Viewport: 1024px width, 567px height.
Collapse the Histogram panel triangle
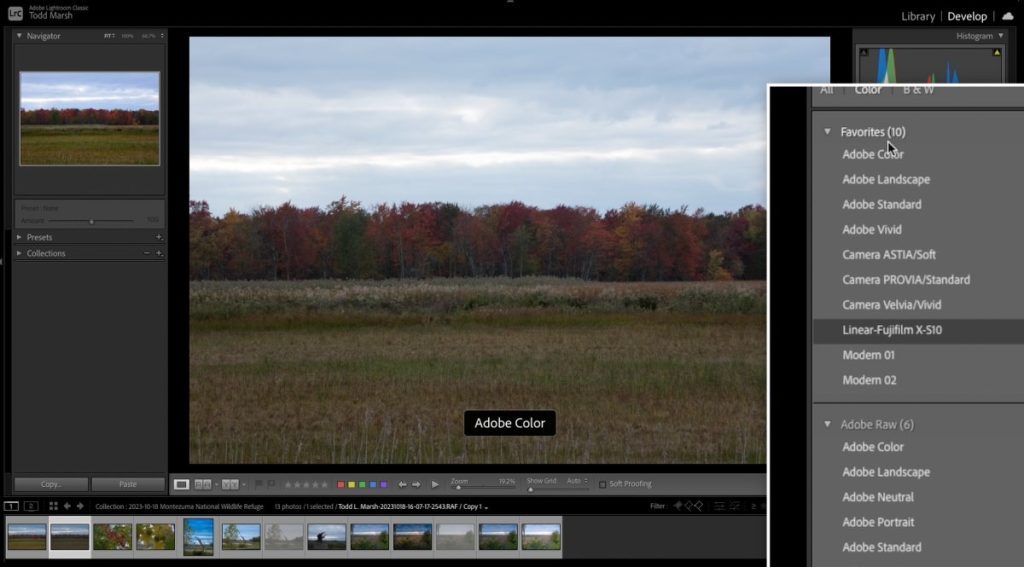(1000, 36)
